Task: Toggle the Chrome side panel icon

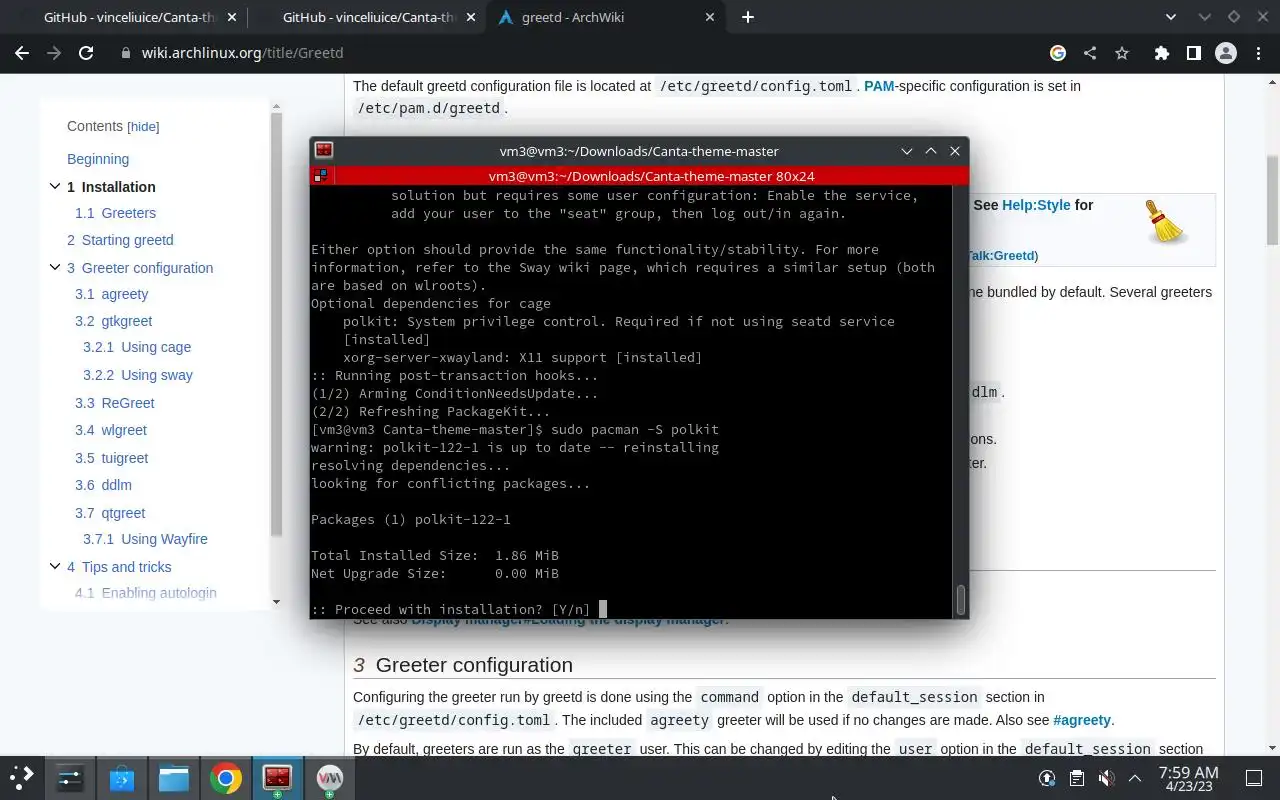Action: [1193, 53]
